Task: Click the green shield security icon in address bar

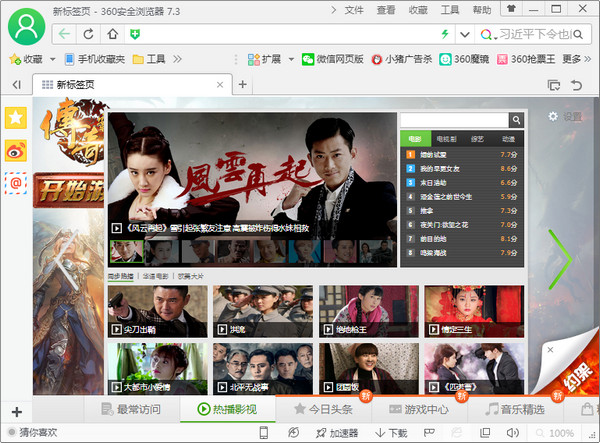Action: pyautogui.click(x=135, y=34)
